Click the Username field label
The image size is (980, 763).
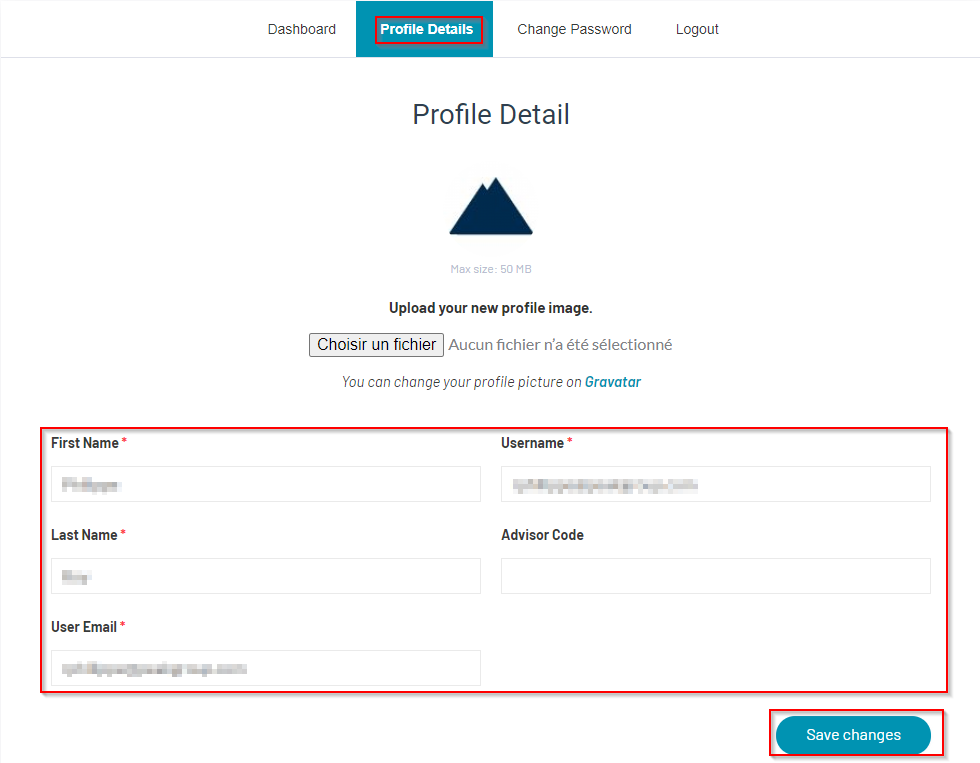click(x=533, y=443)
